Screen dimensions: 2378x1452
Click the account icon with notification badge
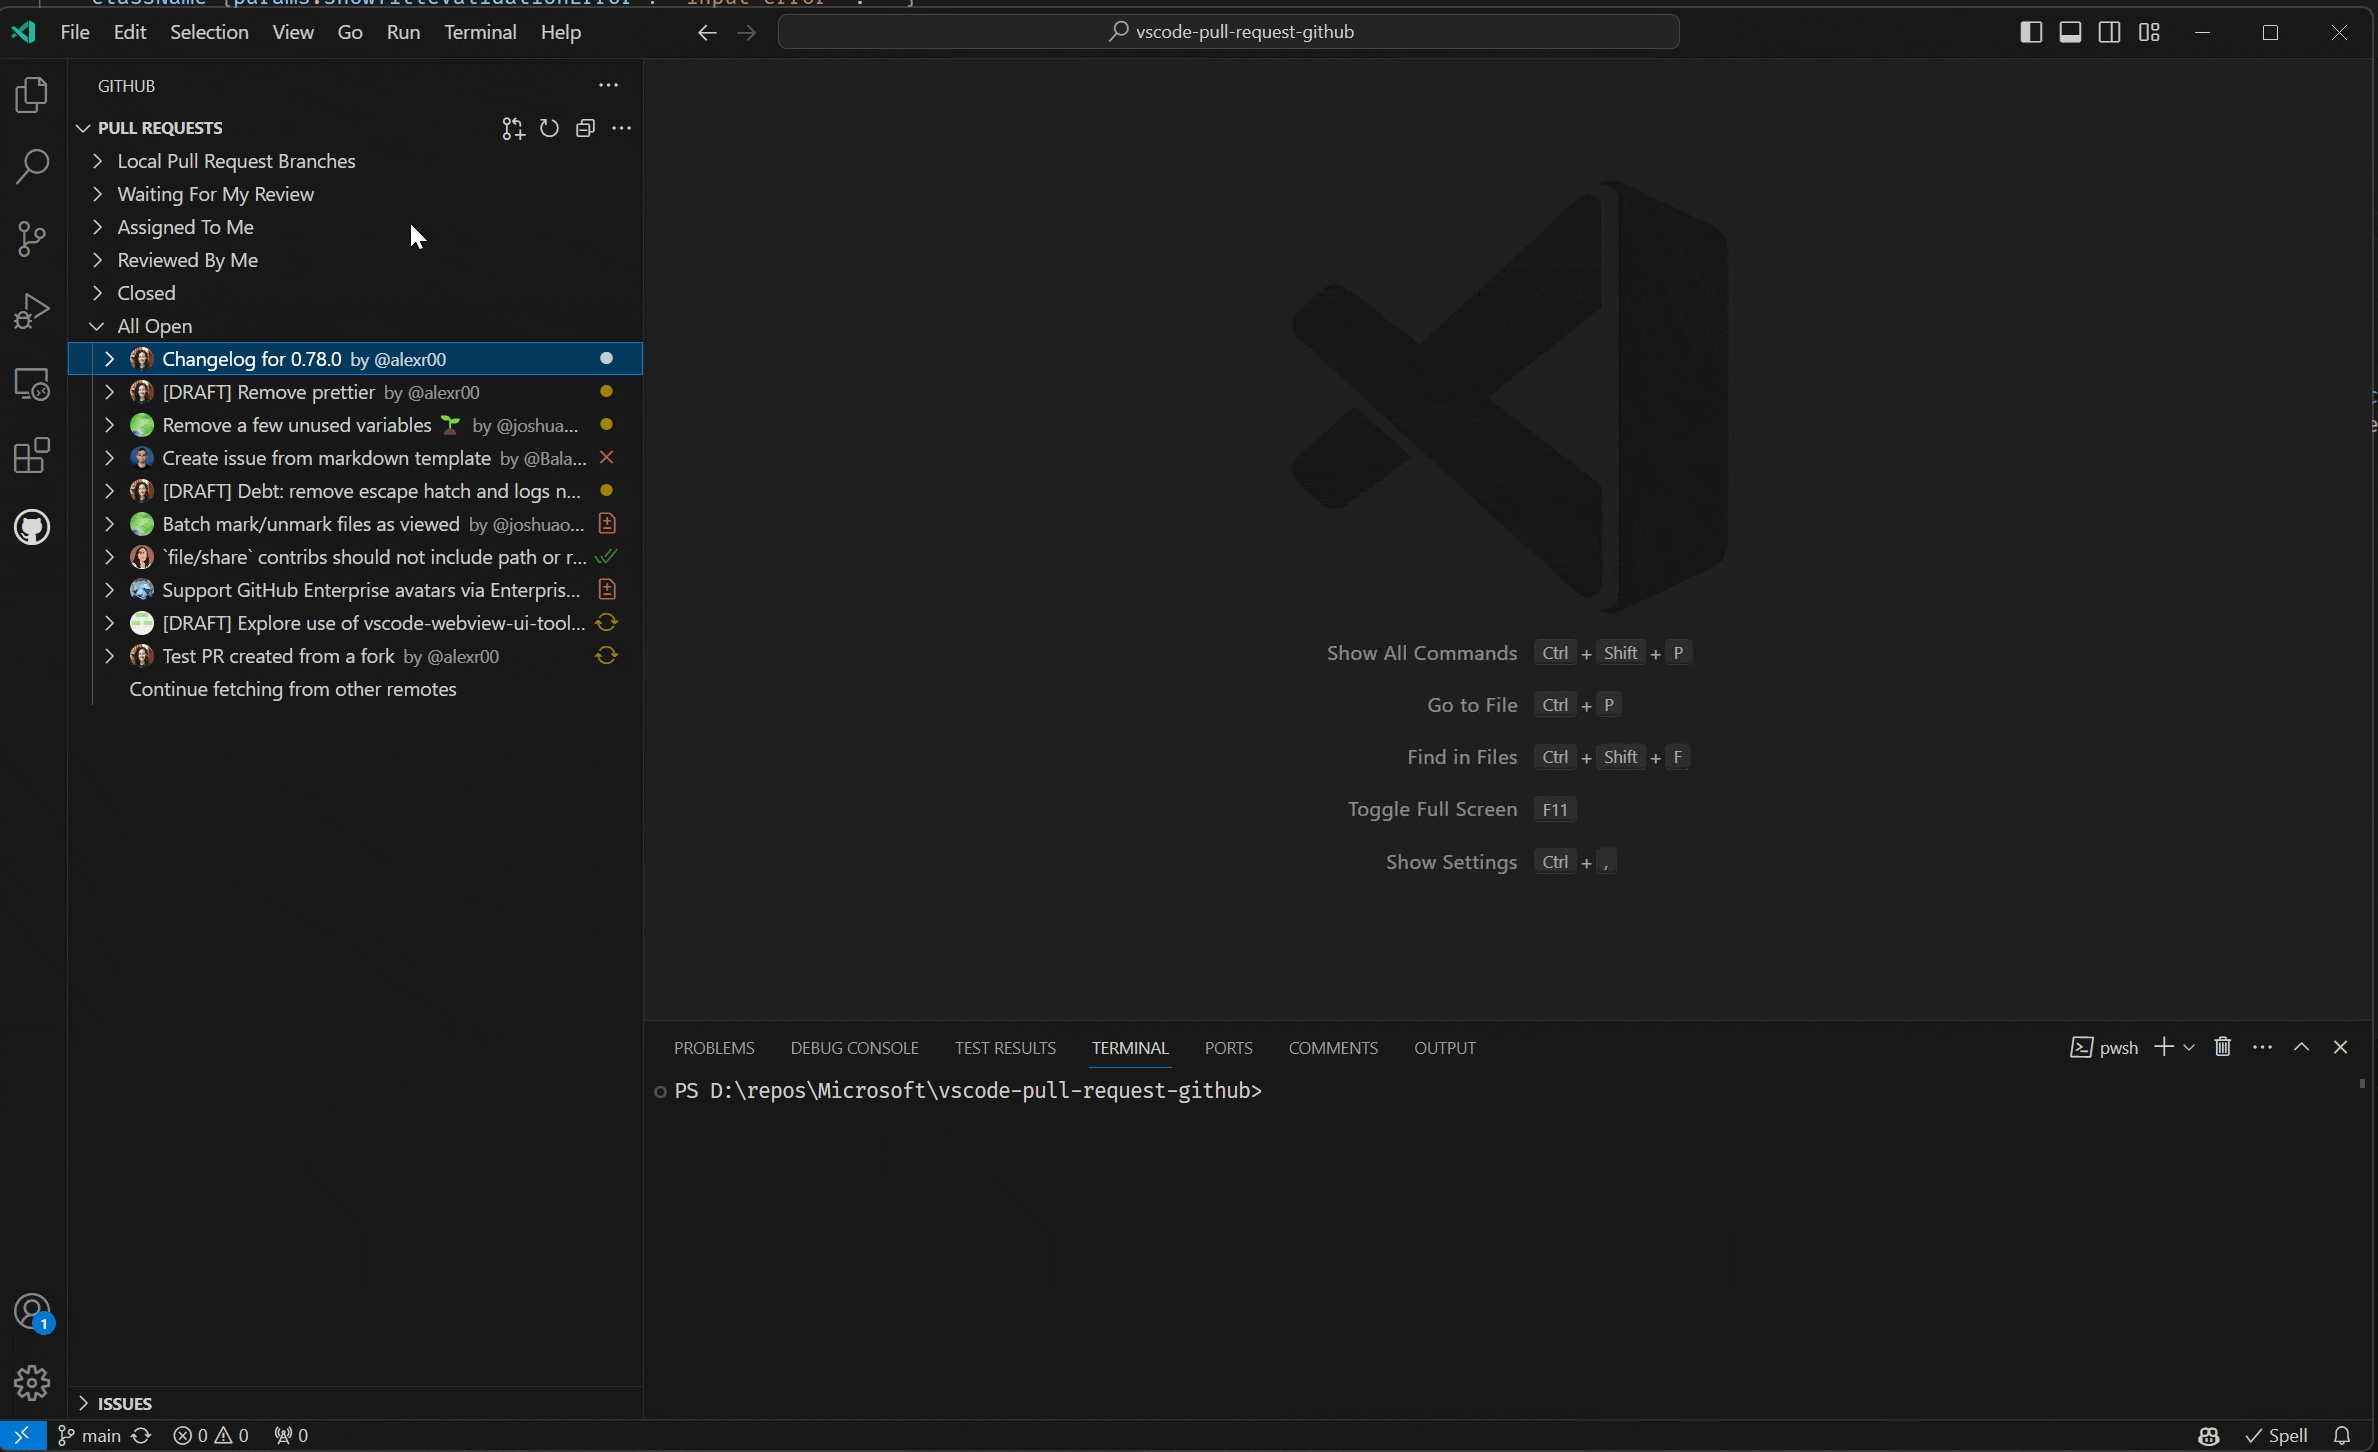32,1311
